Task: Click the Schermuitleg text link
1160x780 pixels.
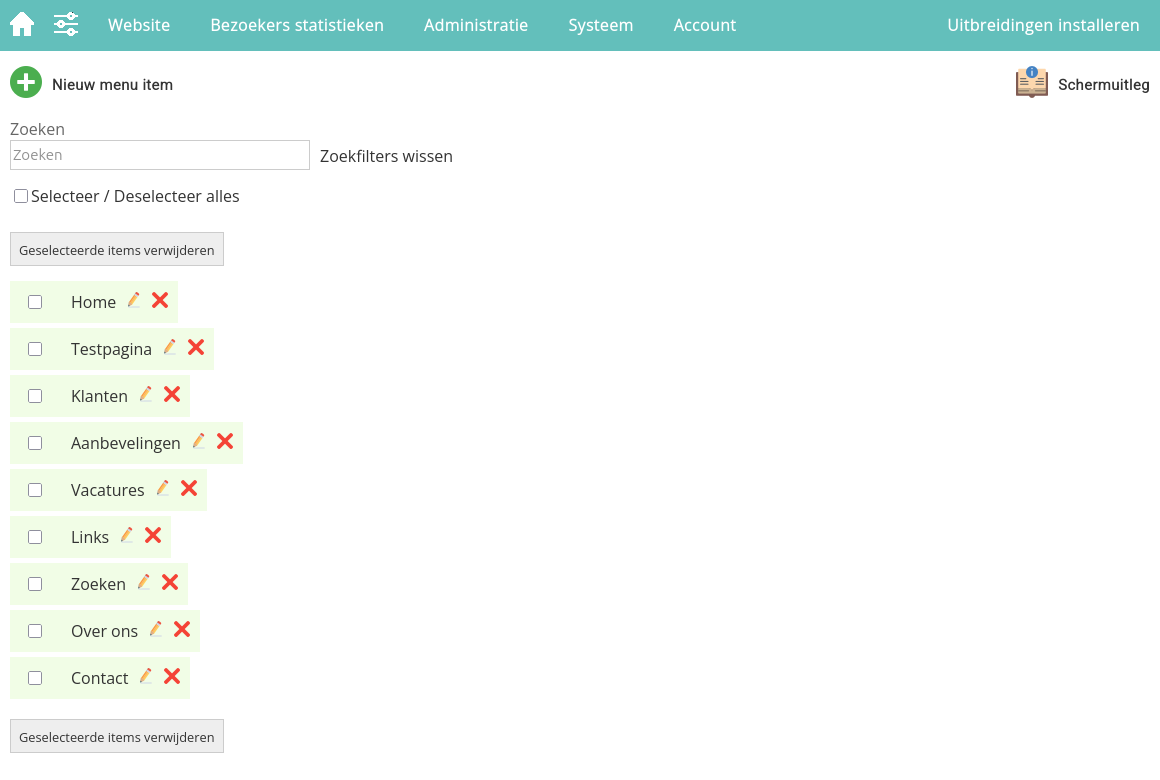Action: (x=1104, y=84)
